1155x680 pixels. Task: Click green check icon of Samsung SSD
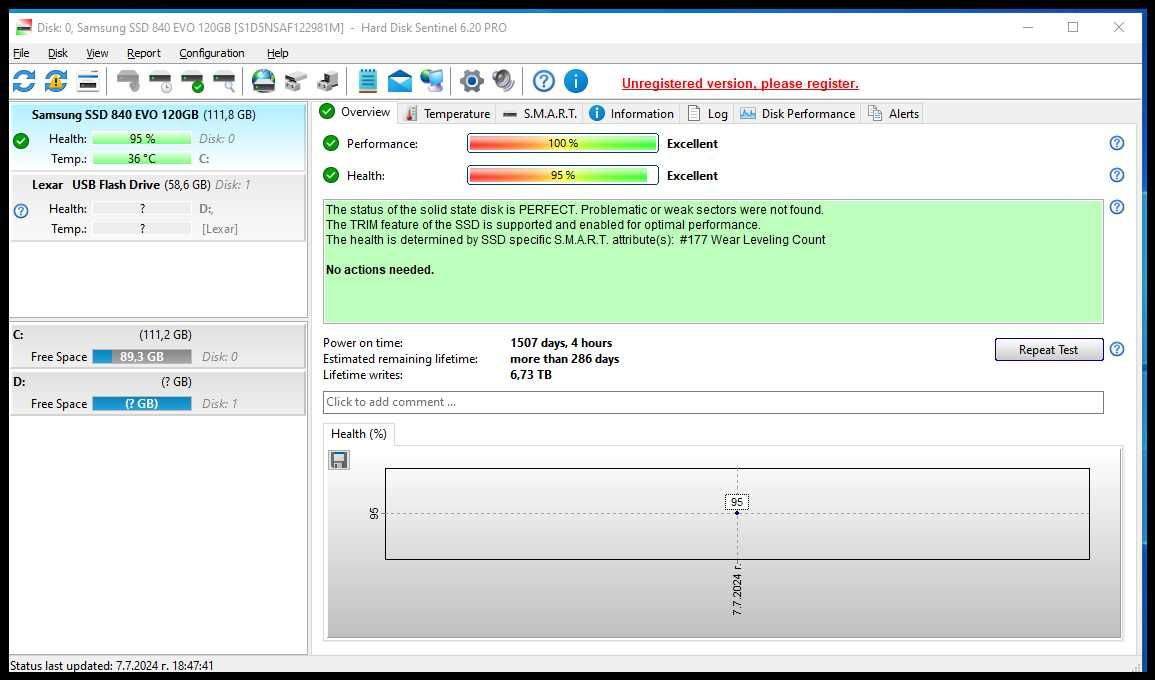coord(21,141)
